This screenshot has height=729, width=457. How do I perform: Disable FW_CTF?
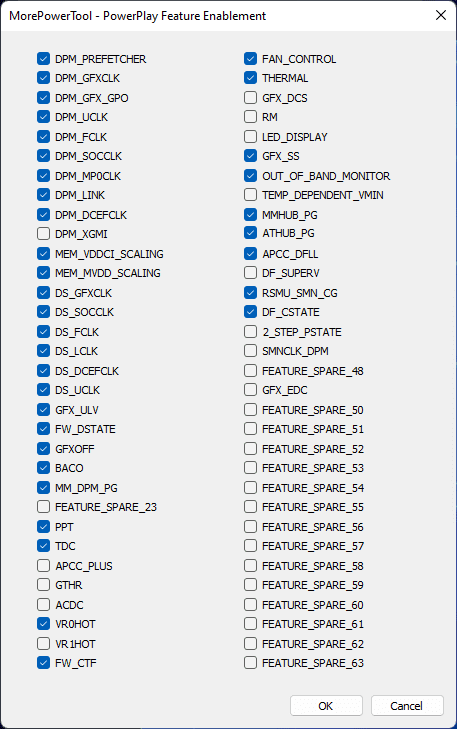[x=43, y=663]
